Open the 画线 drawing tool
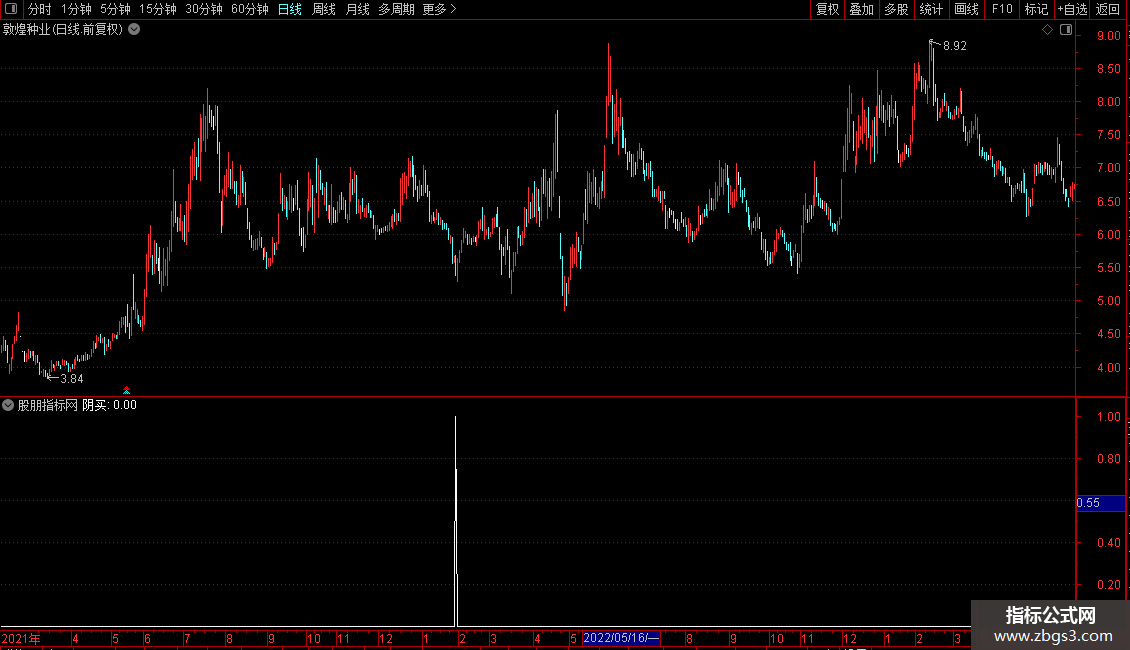 [x=966, y=9]
